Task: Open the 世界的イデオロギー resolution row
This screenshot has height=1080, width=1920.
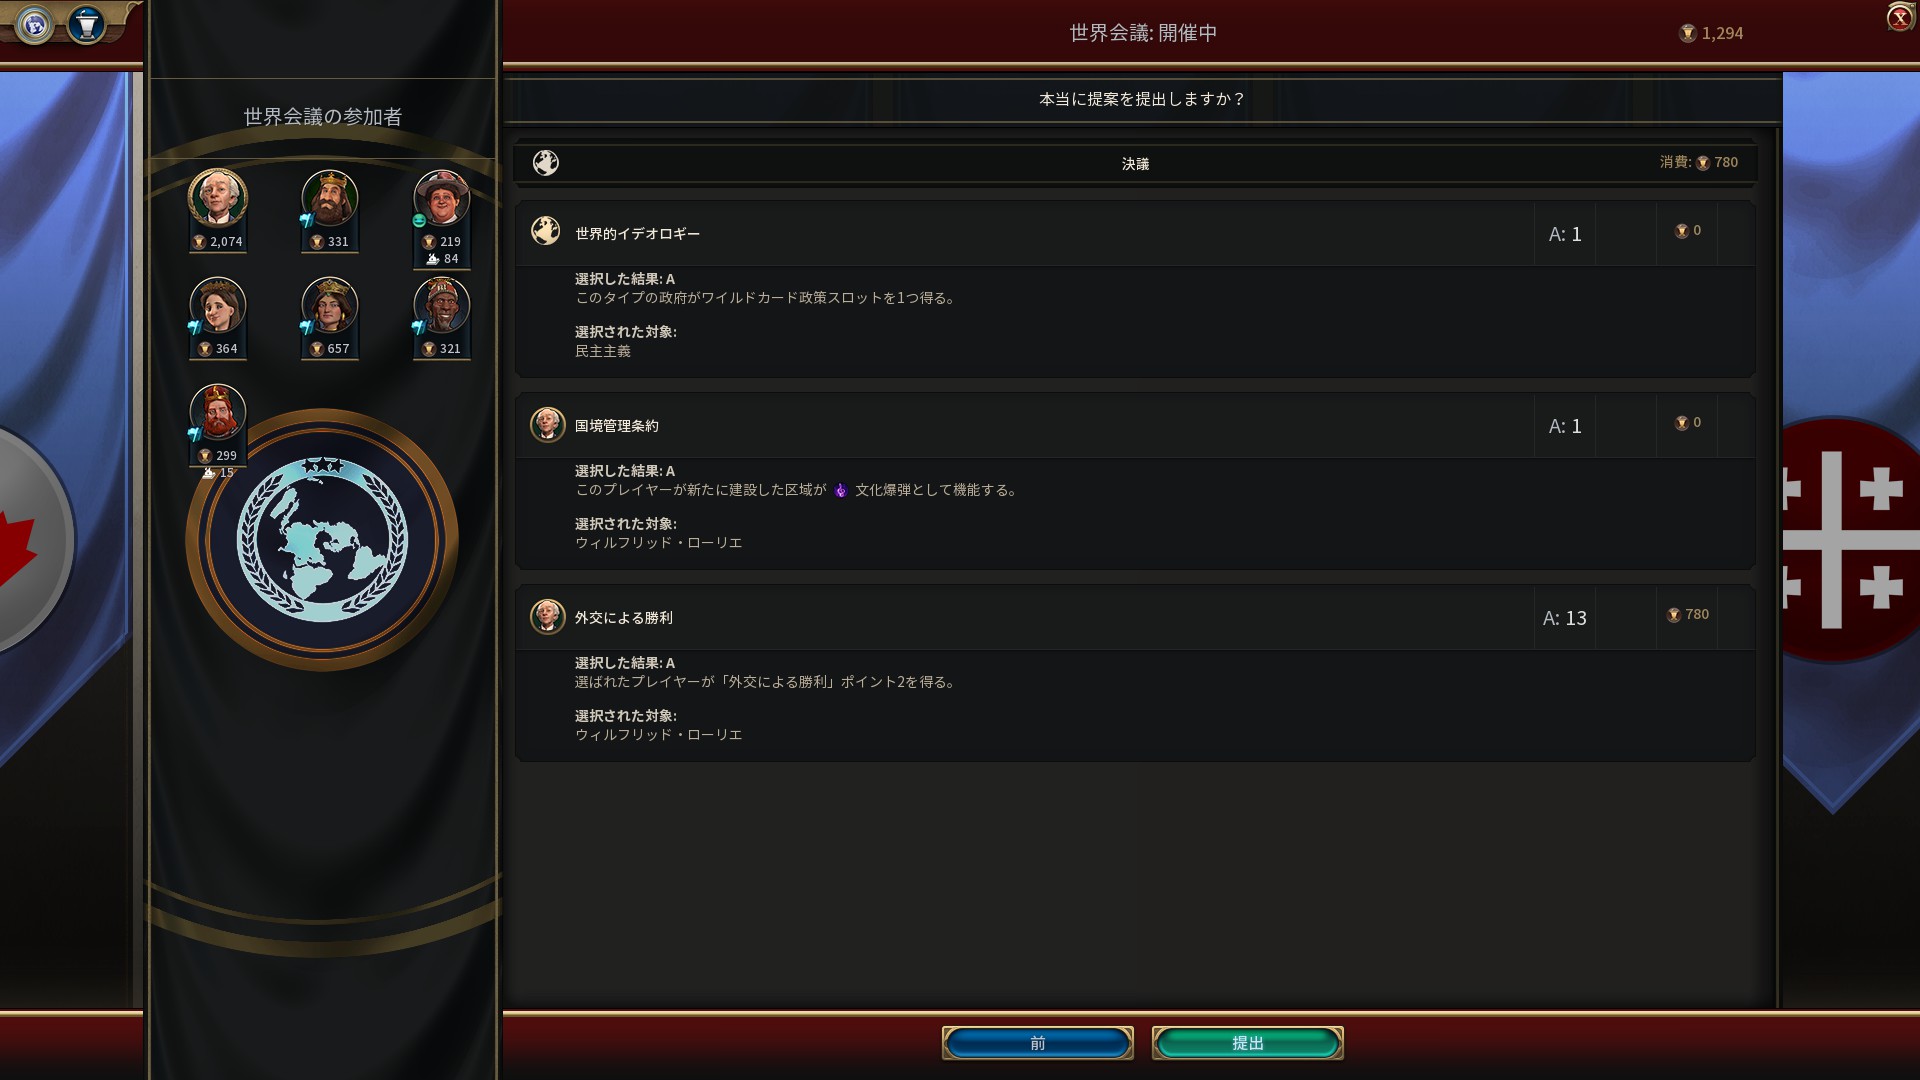Action: click(1135, 234)
